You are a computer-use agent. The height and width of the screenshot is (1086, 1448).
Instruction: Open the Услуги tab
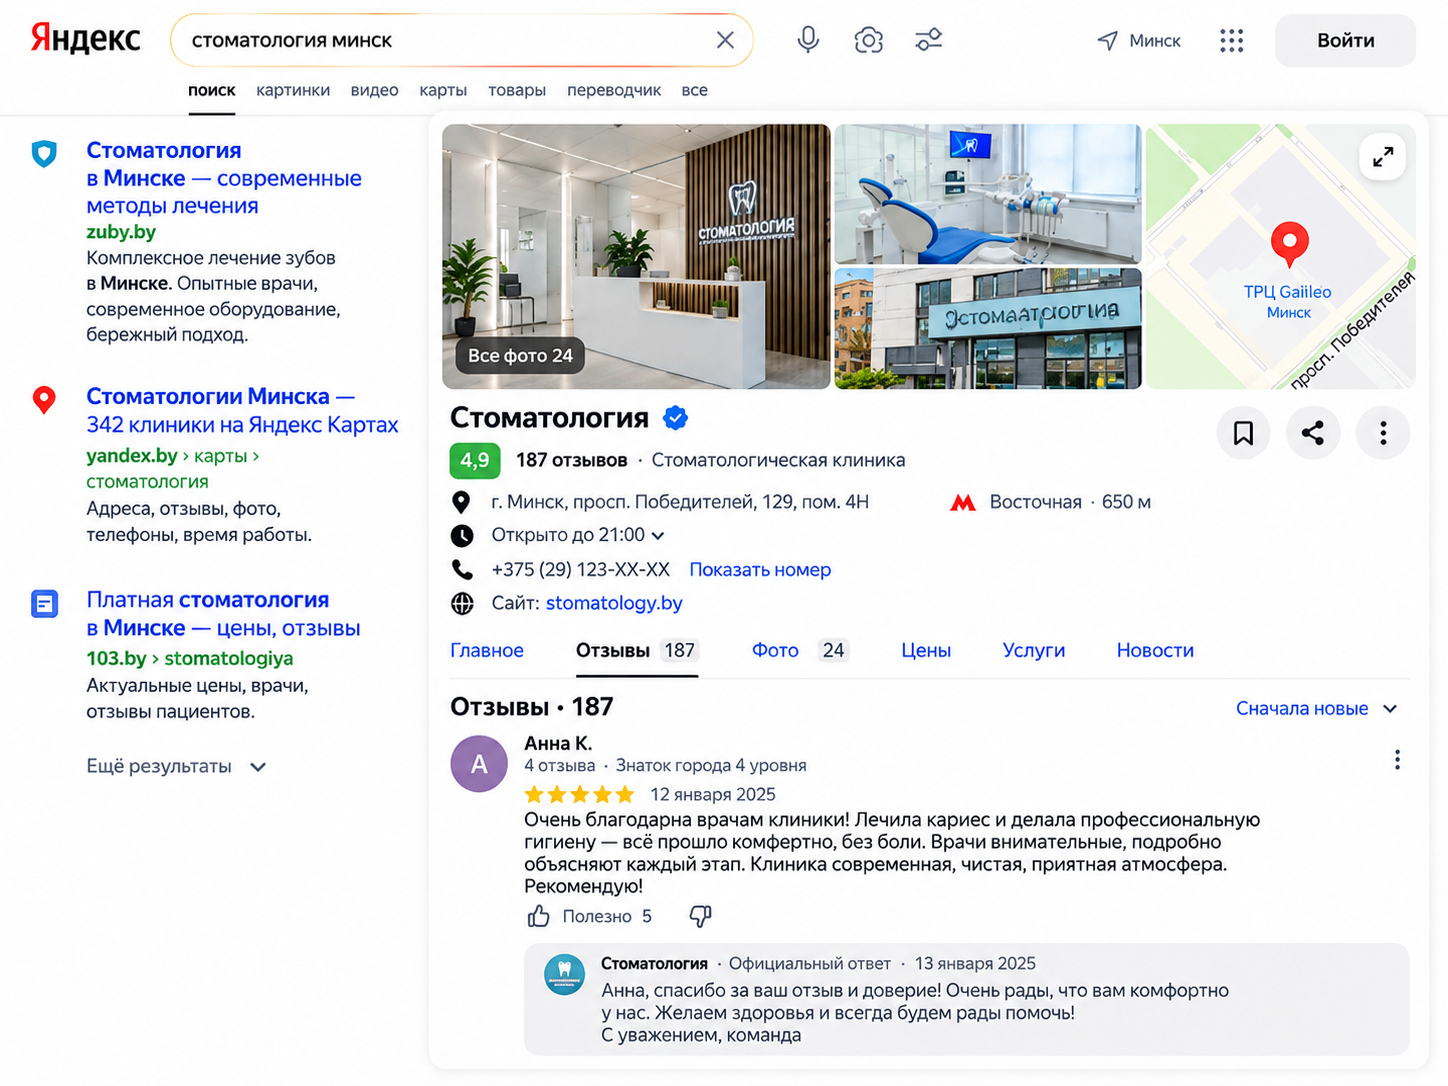tap(1034, 650)
